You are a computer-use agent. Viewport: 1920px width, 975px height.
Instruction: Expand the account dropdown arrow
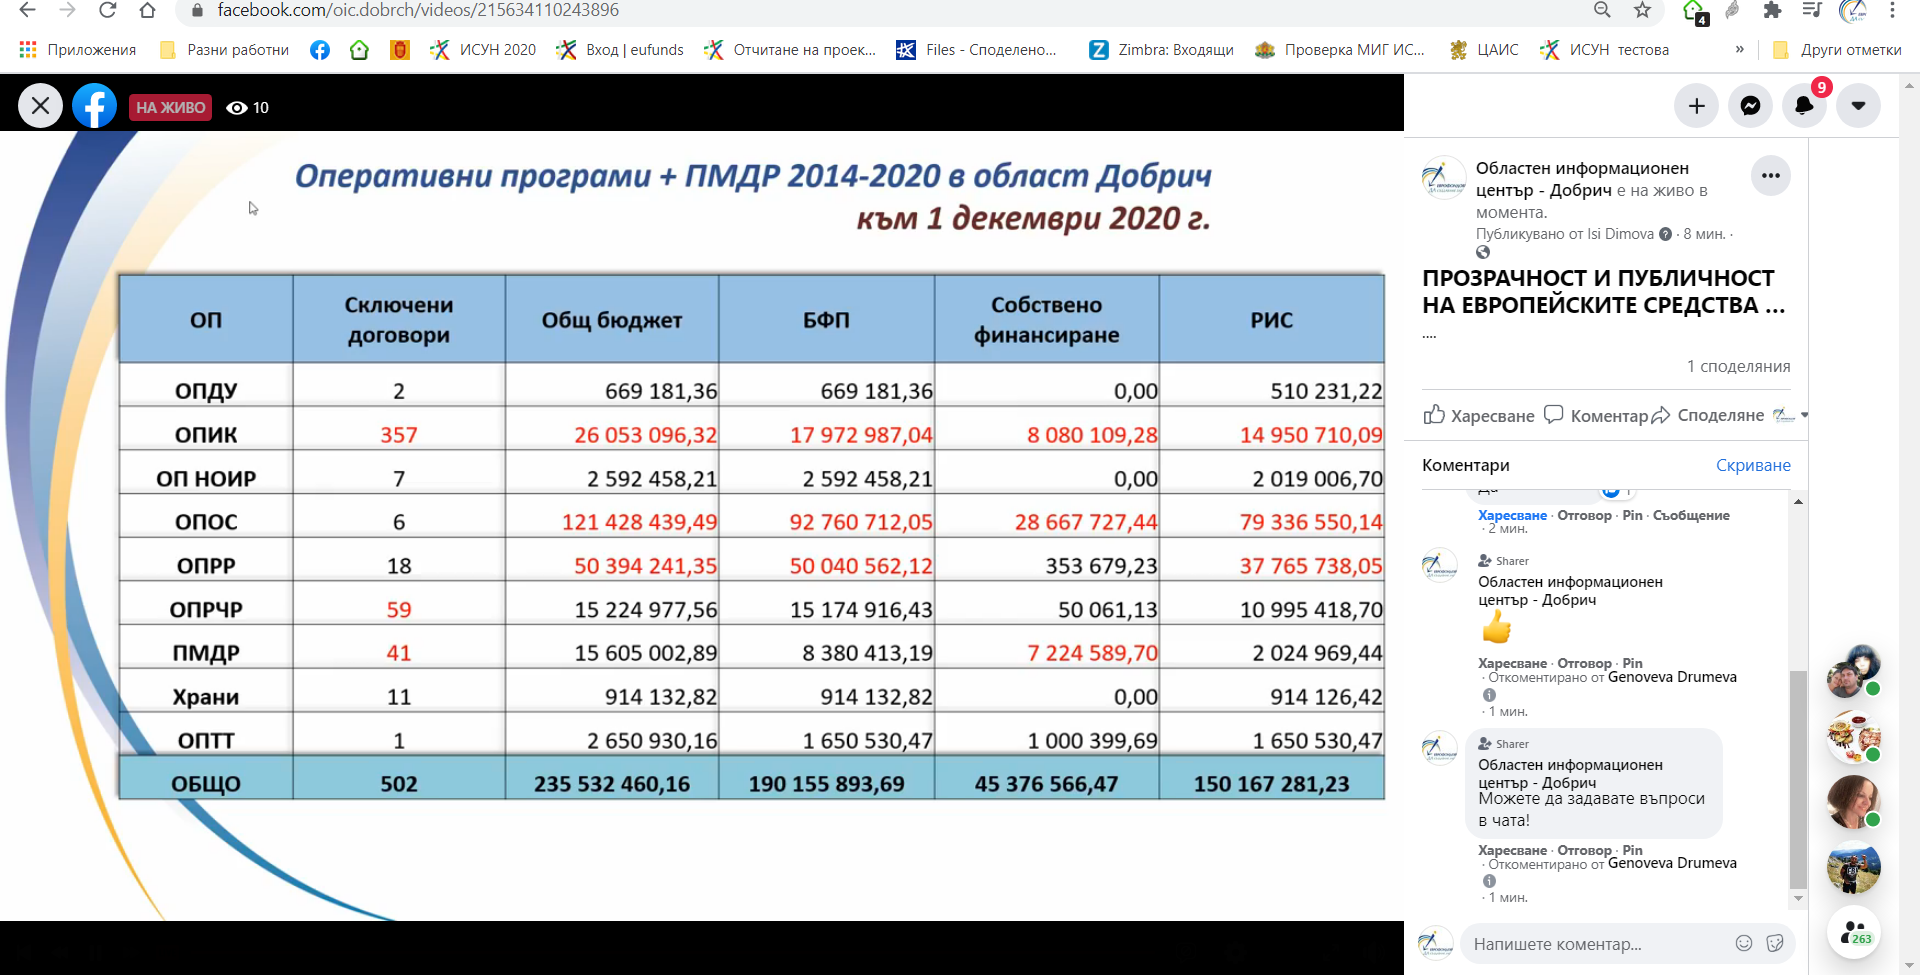1858,106
